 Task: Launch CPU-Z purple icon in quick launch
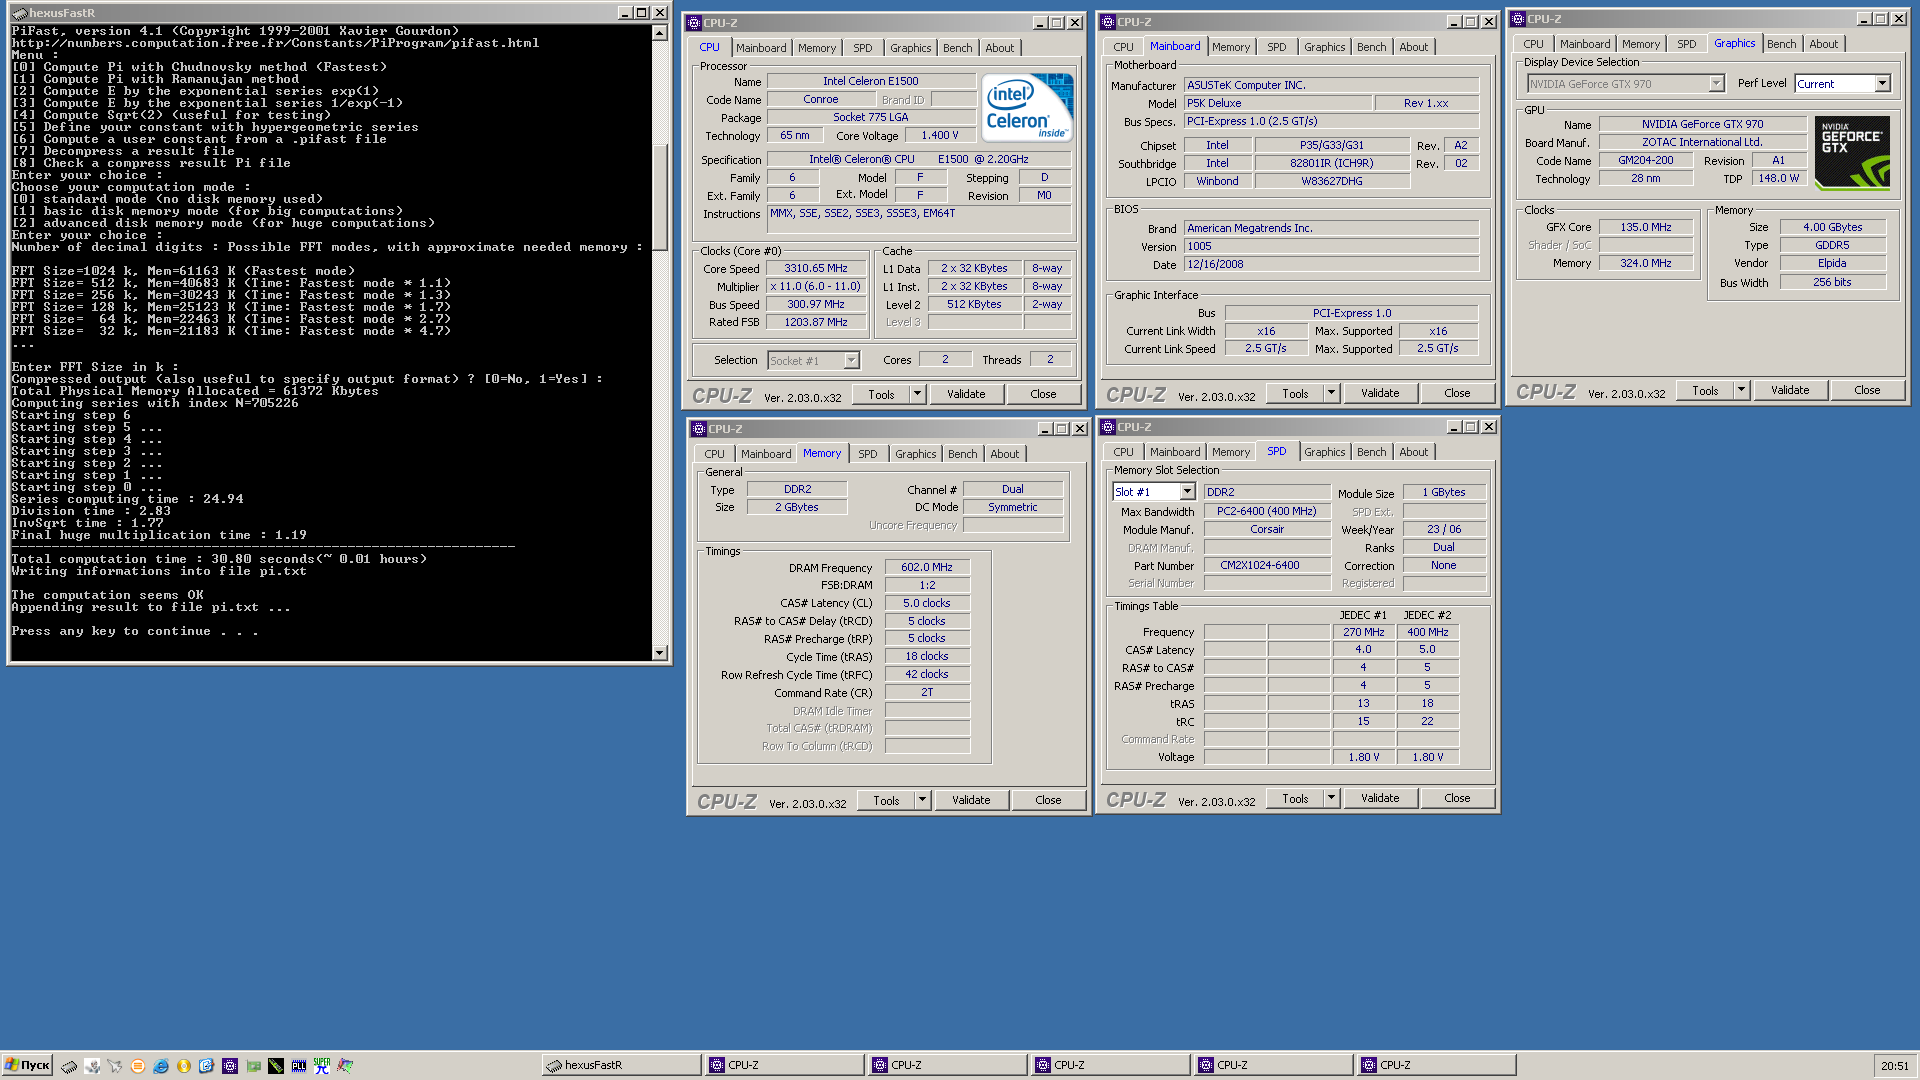(230, 1066)
